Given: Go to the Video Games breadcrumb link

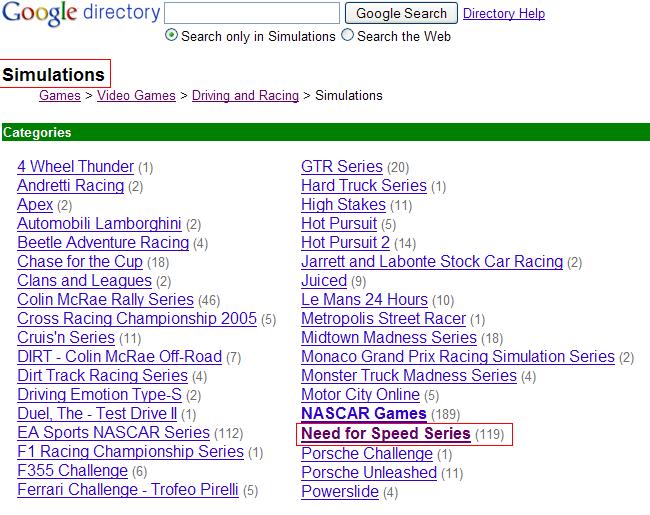Looking at the screenshot, I should [136, 95].
